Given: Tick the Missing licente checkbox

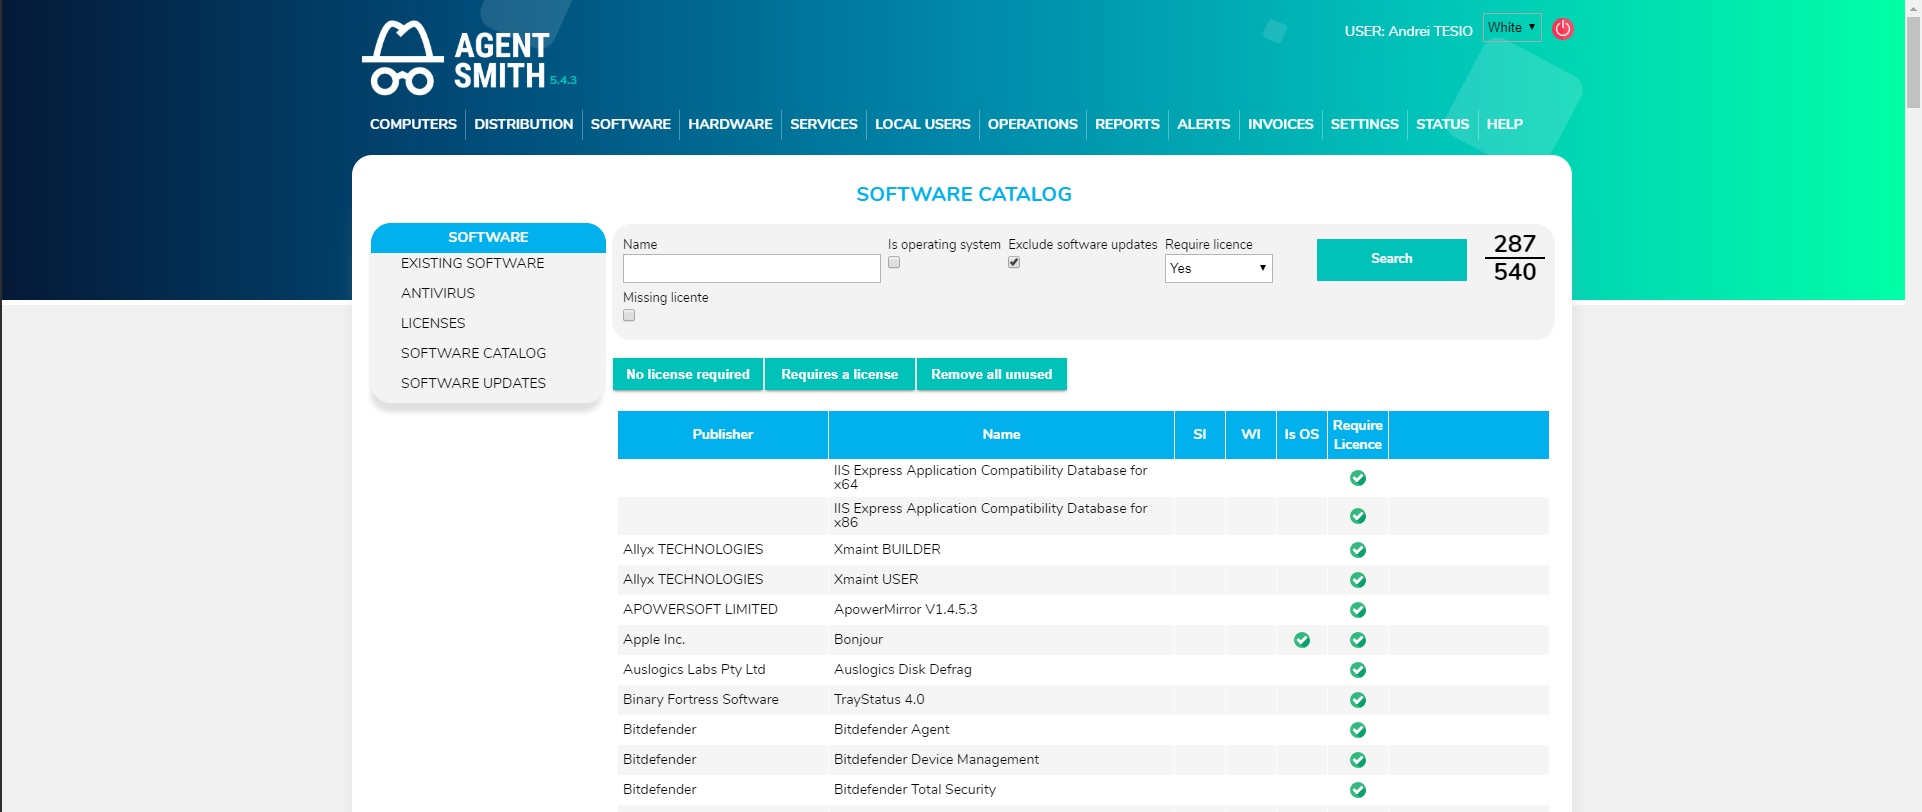Looking at the screenshot, I should pyautogui.click(x=629, y=315).
